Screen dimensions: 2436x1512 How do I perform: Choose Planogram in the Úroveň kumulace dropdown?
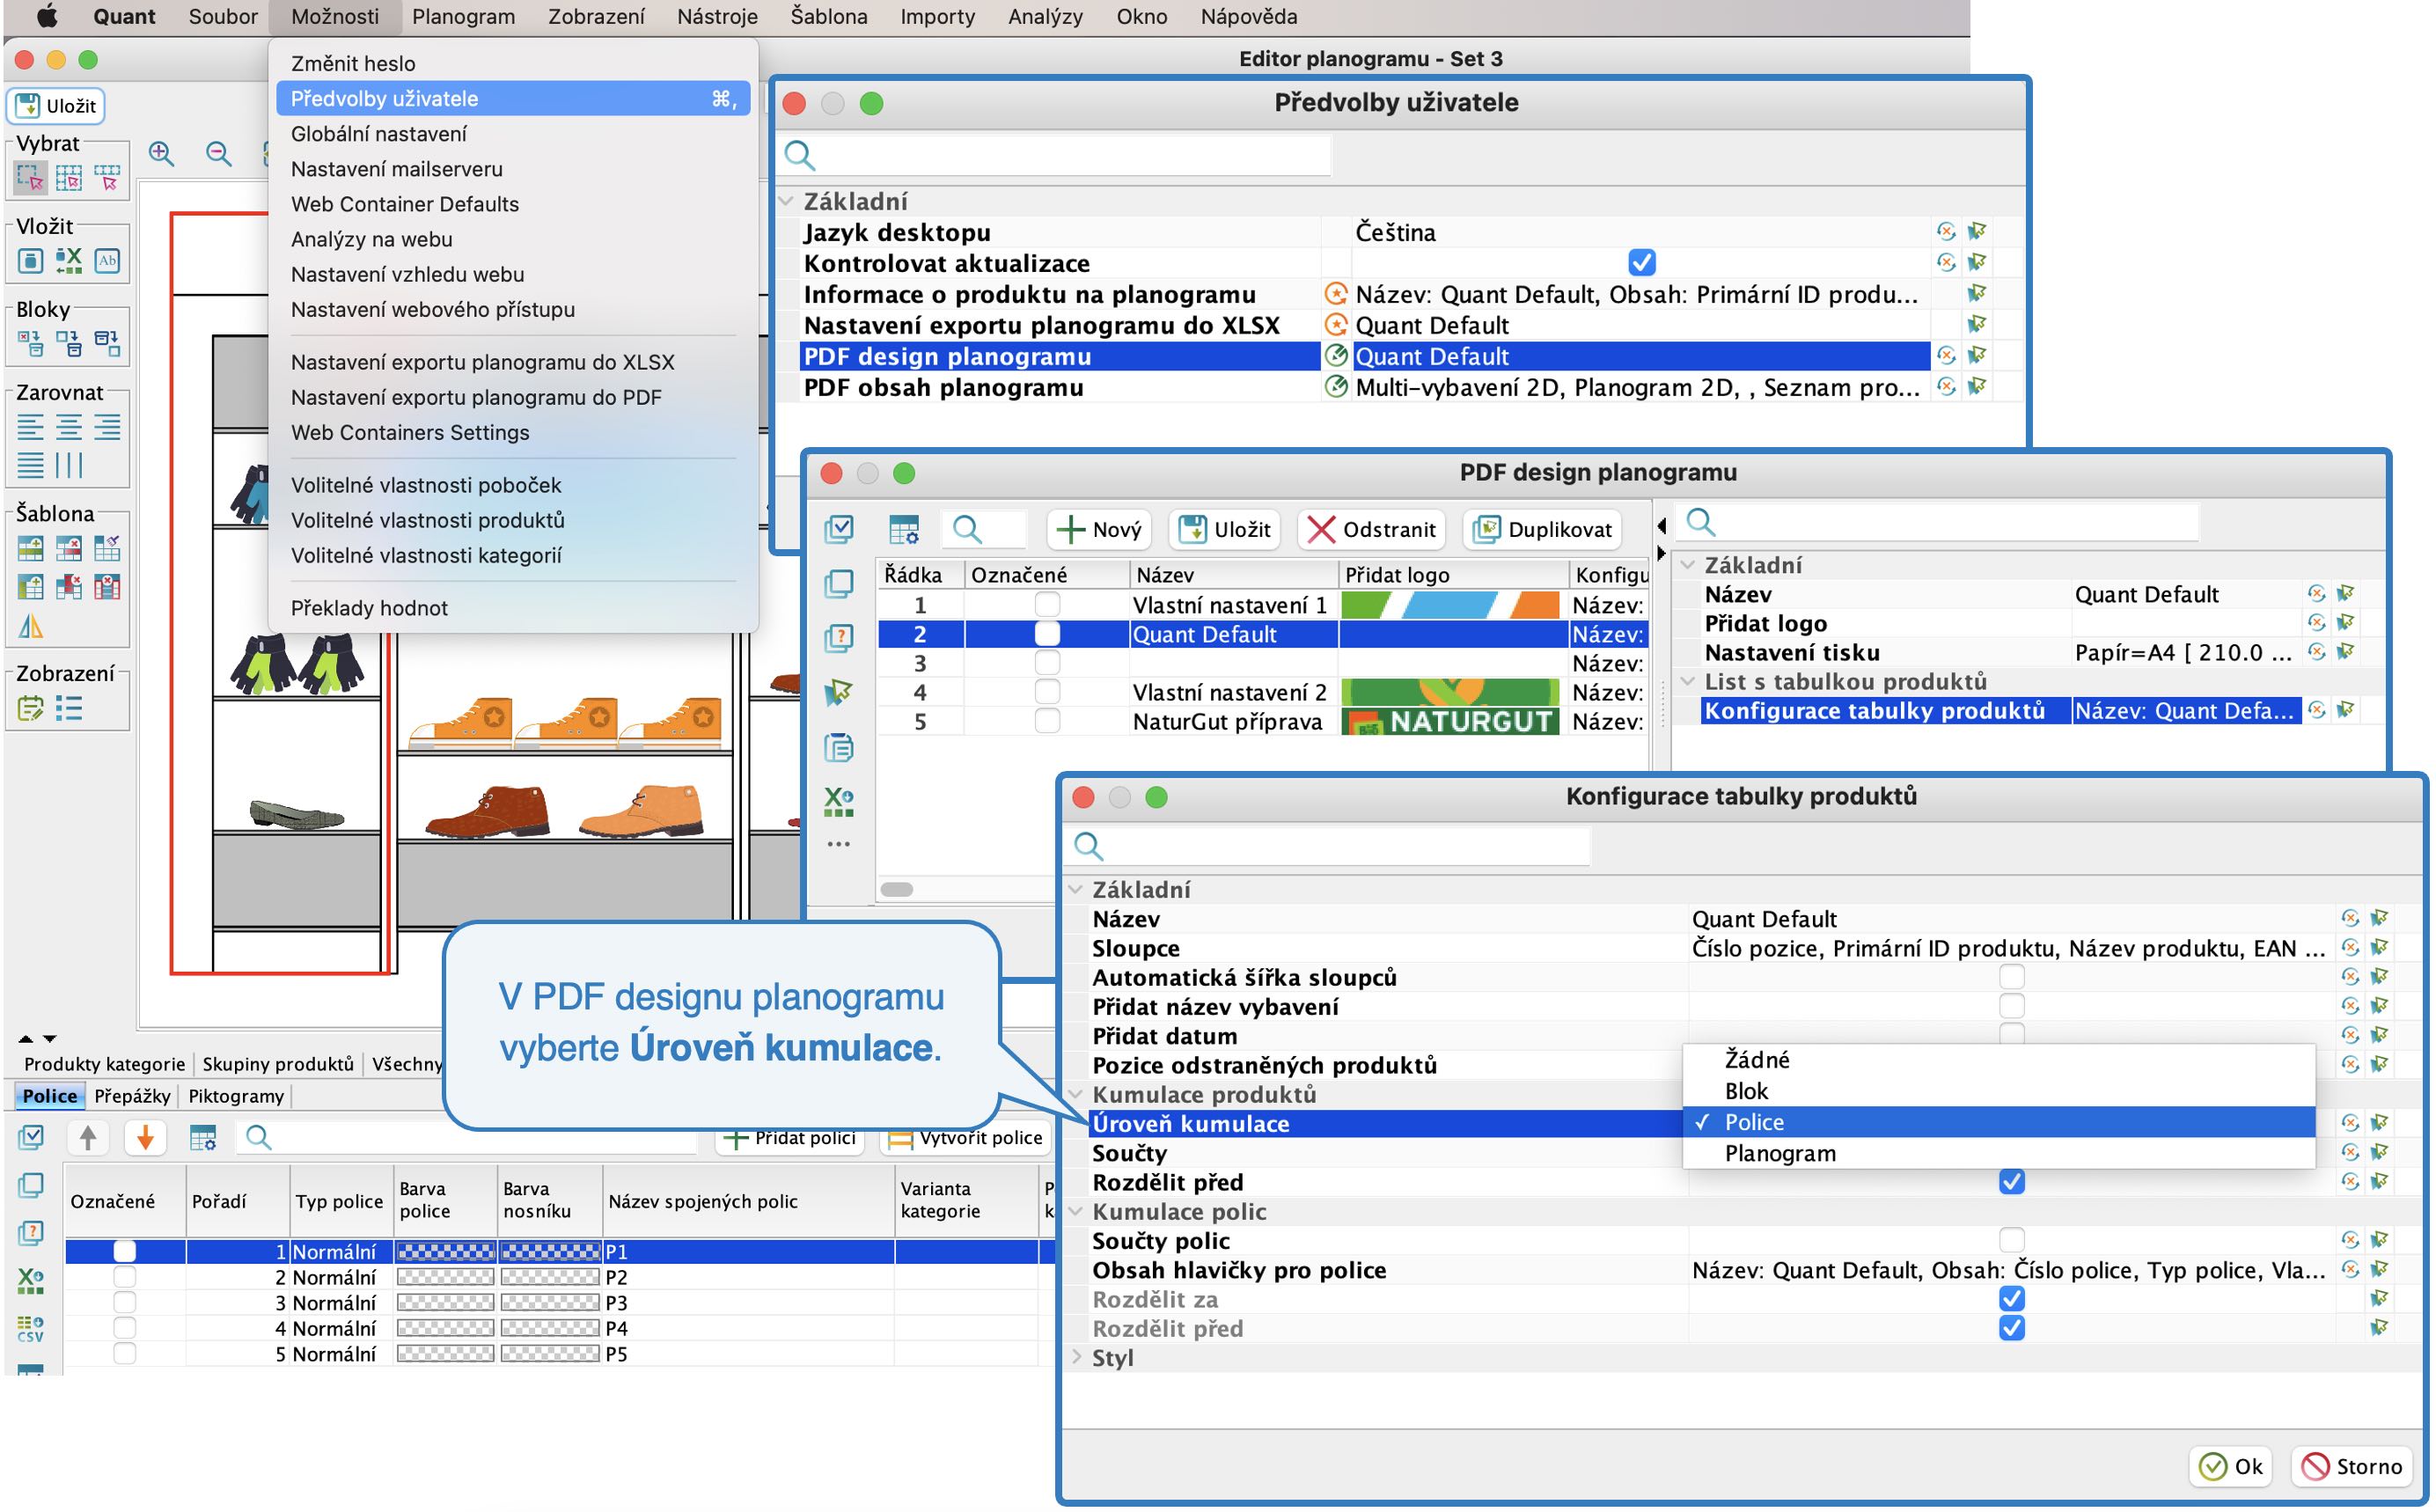tap(2000, 1154)
